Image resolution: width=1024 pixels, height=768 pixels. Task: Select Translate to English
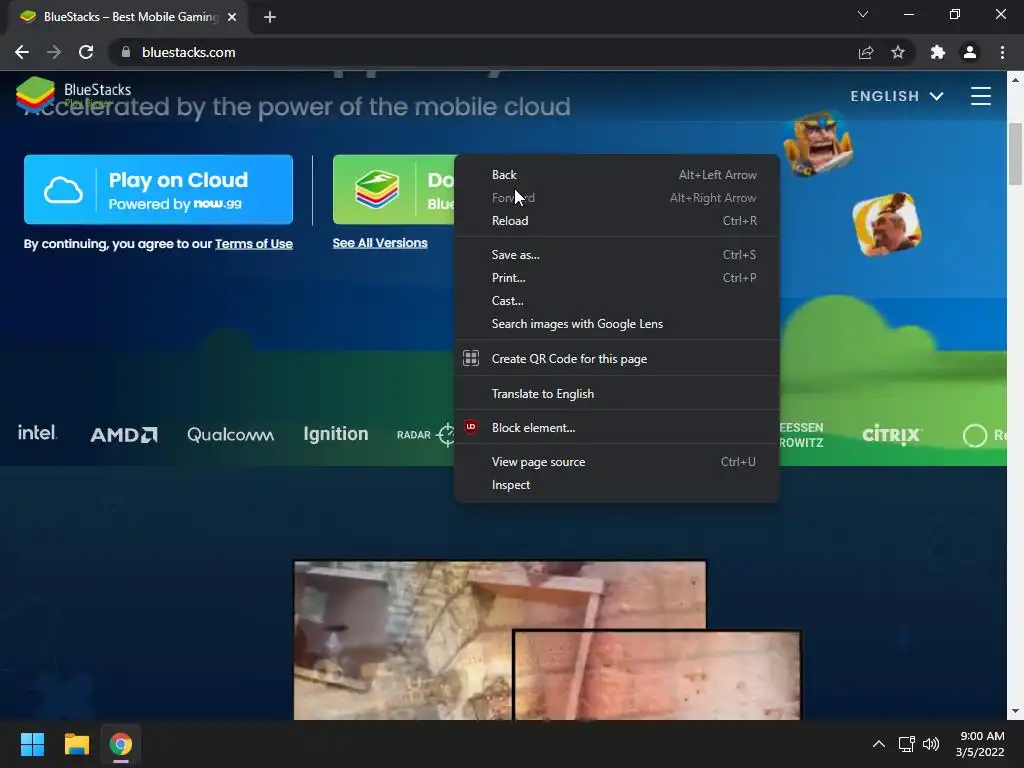(616, 394)
